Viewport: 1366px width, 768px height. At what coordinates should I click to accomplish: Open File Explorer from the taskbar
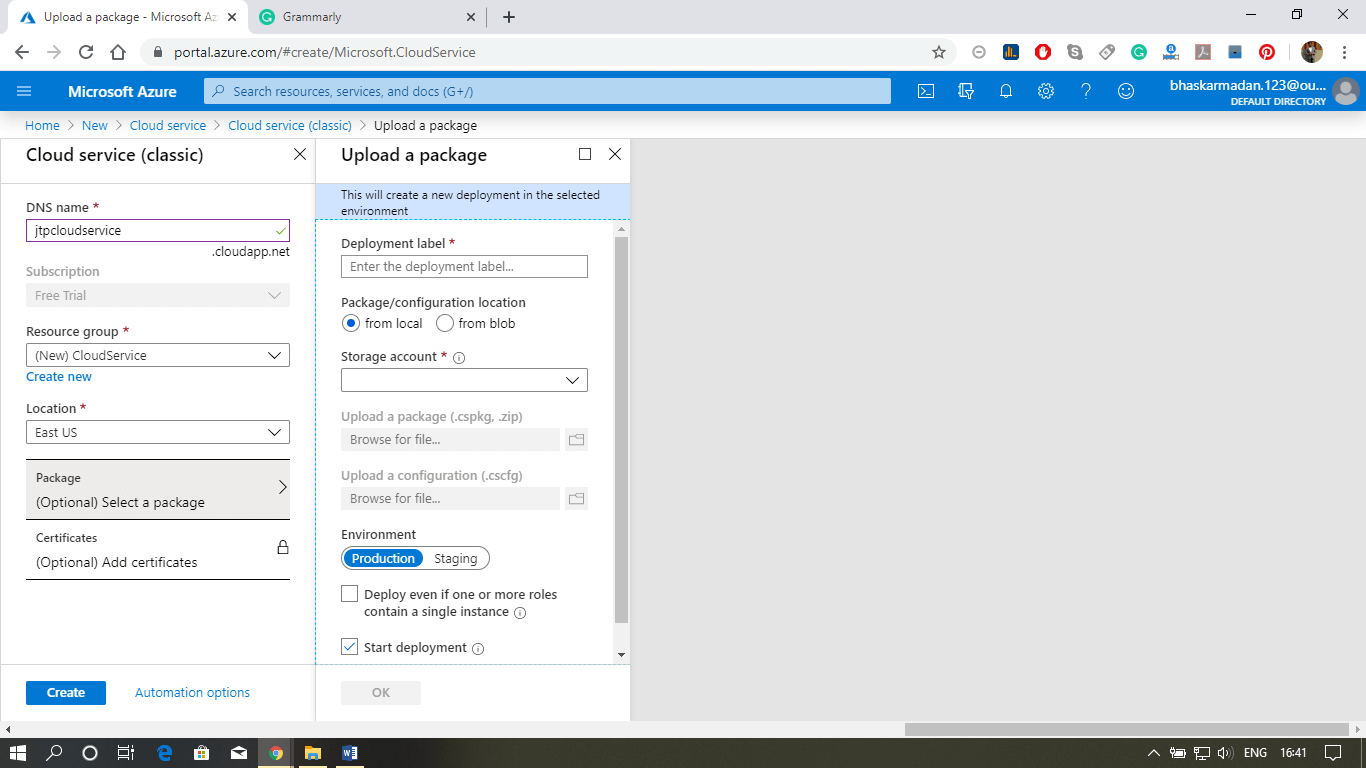pyautogui.click(x=312, y=753)
